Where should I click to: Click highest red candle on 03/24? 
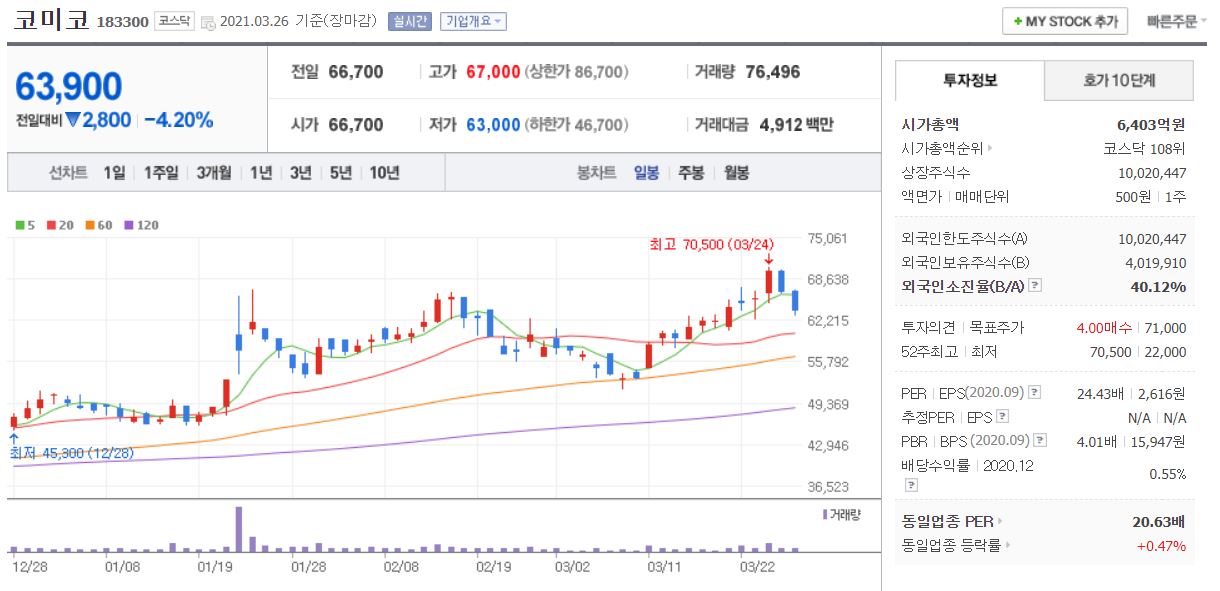pyautogui.click(x=768, y=281)
